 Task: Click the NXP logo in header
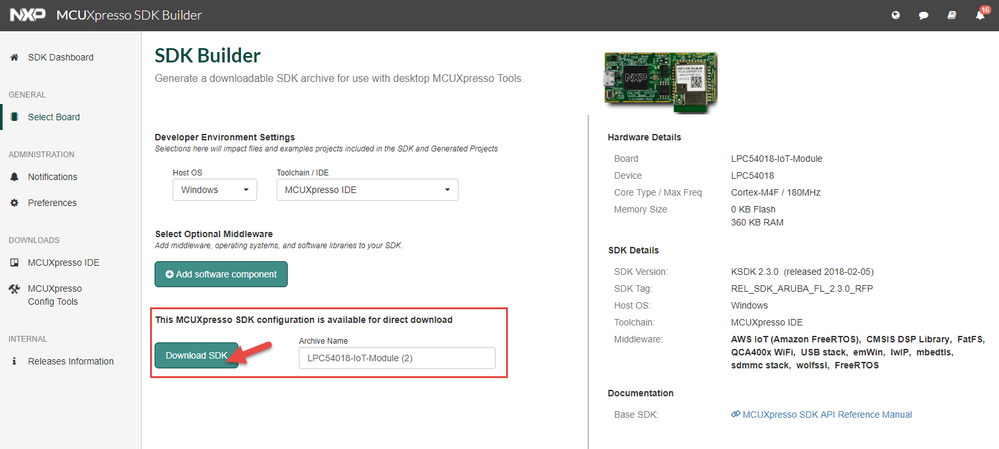(x=28, y=15)
